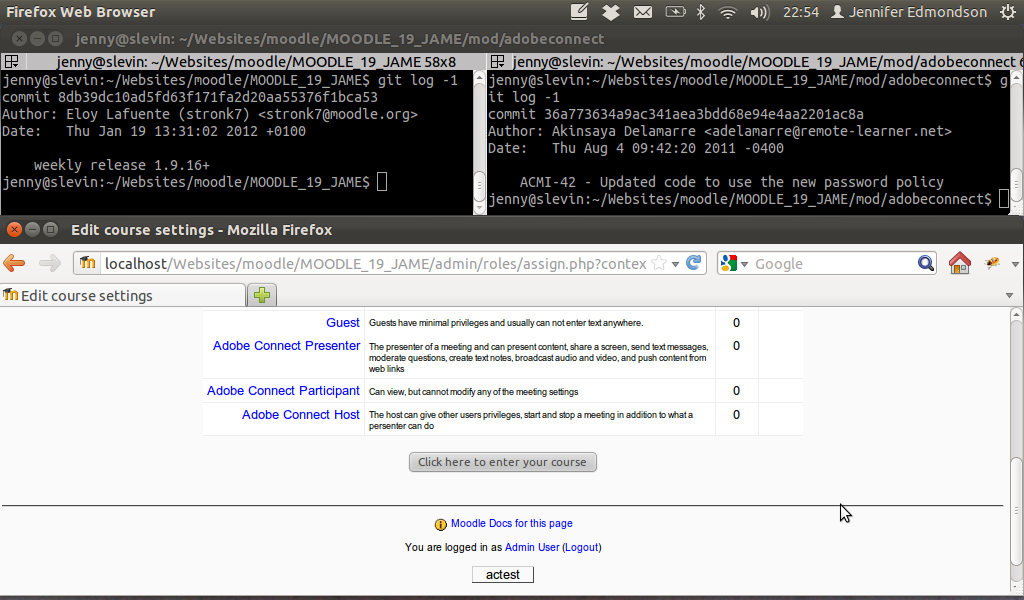Go forward with Firefox forward arrow

pos(50,263)
